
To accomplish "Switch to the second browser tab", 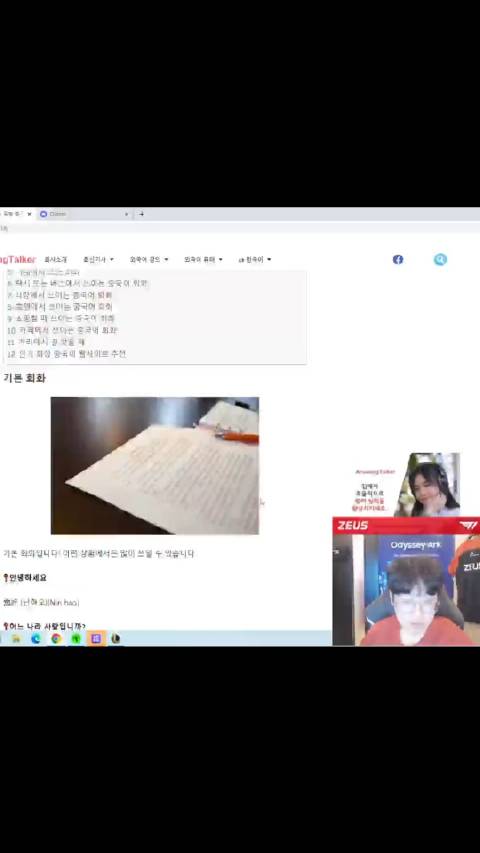I will (84, 214).
